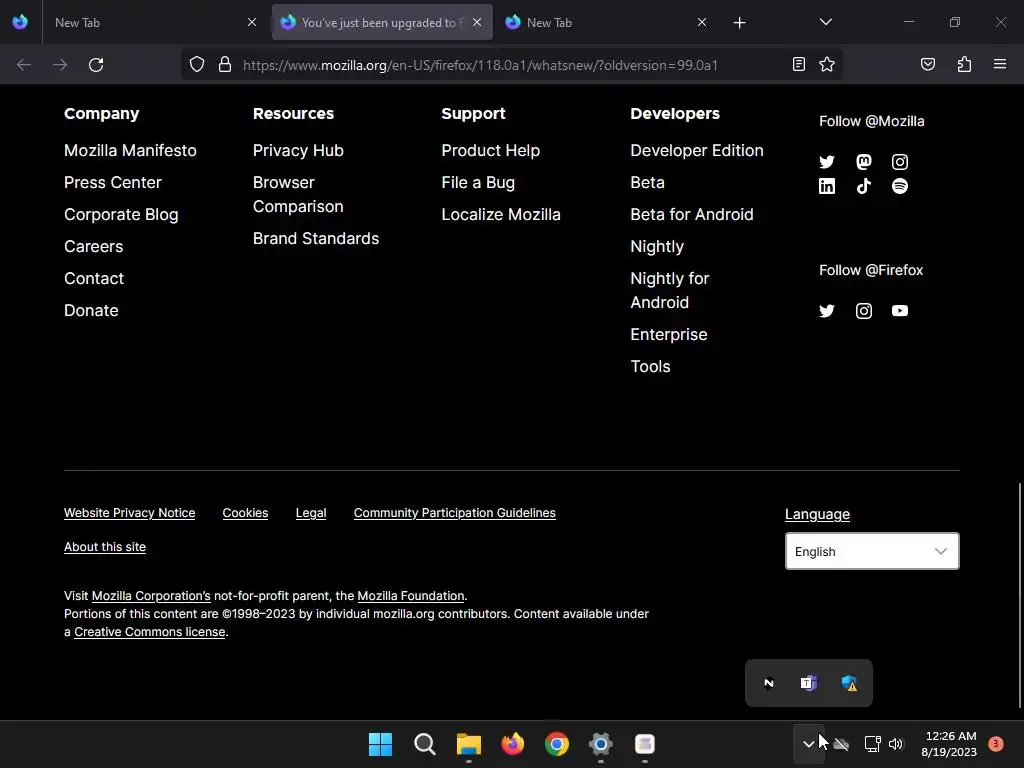Screen dimensions: 1024x768
Task: Expand the list all tabs chevron
Action: point(825,22)
